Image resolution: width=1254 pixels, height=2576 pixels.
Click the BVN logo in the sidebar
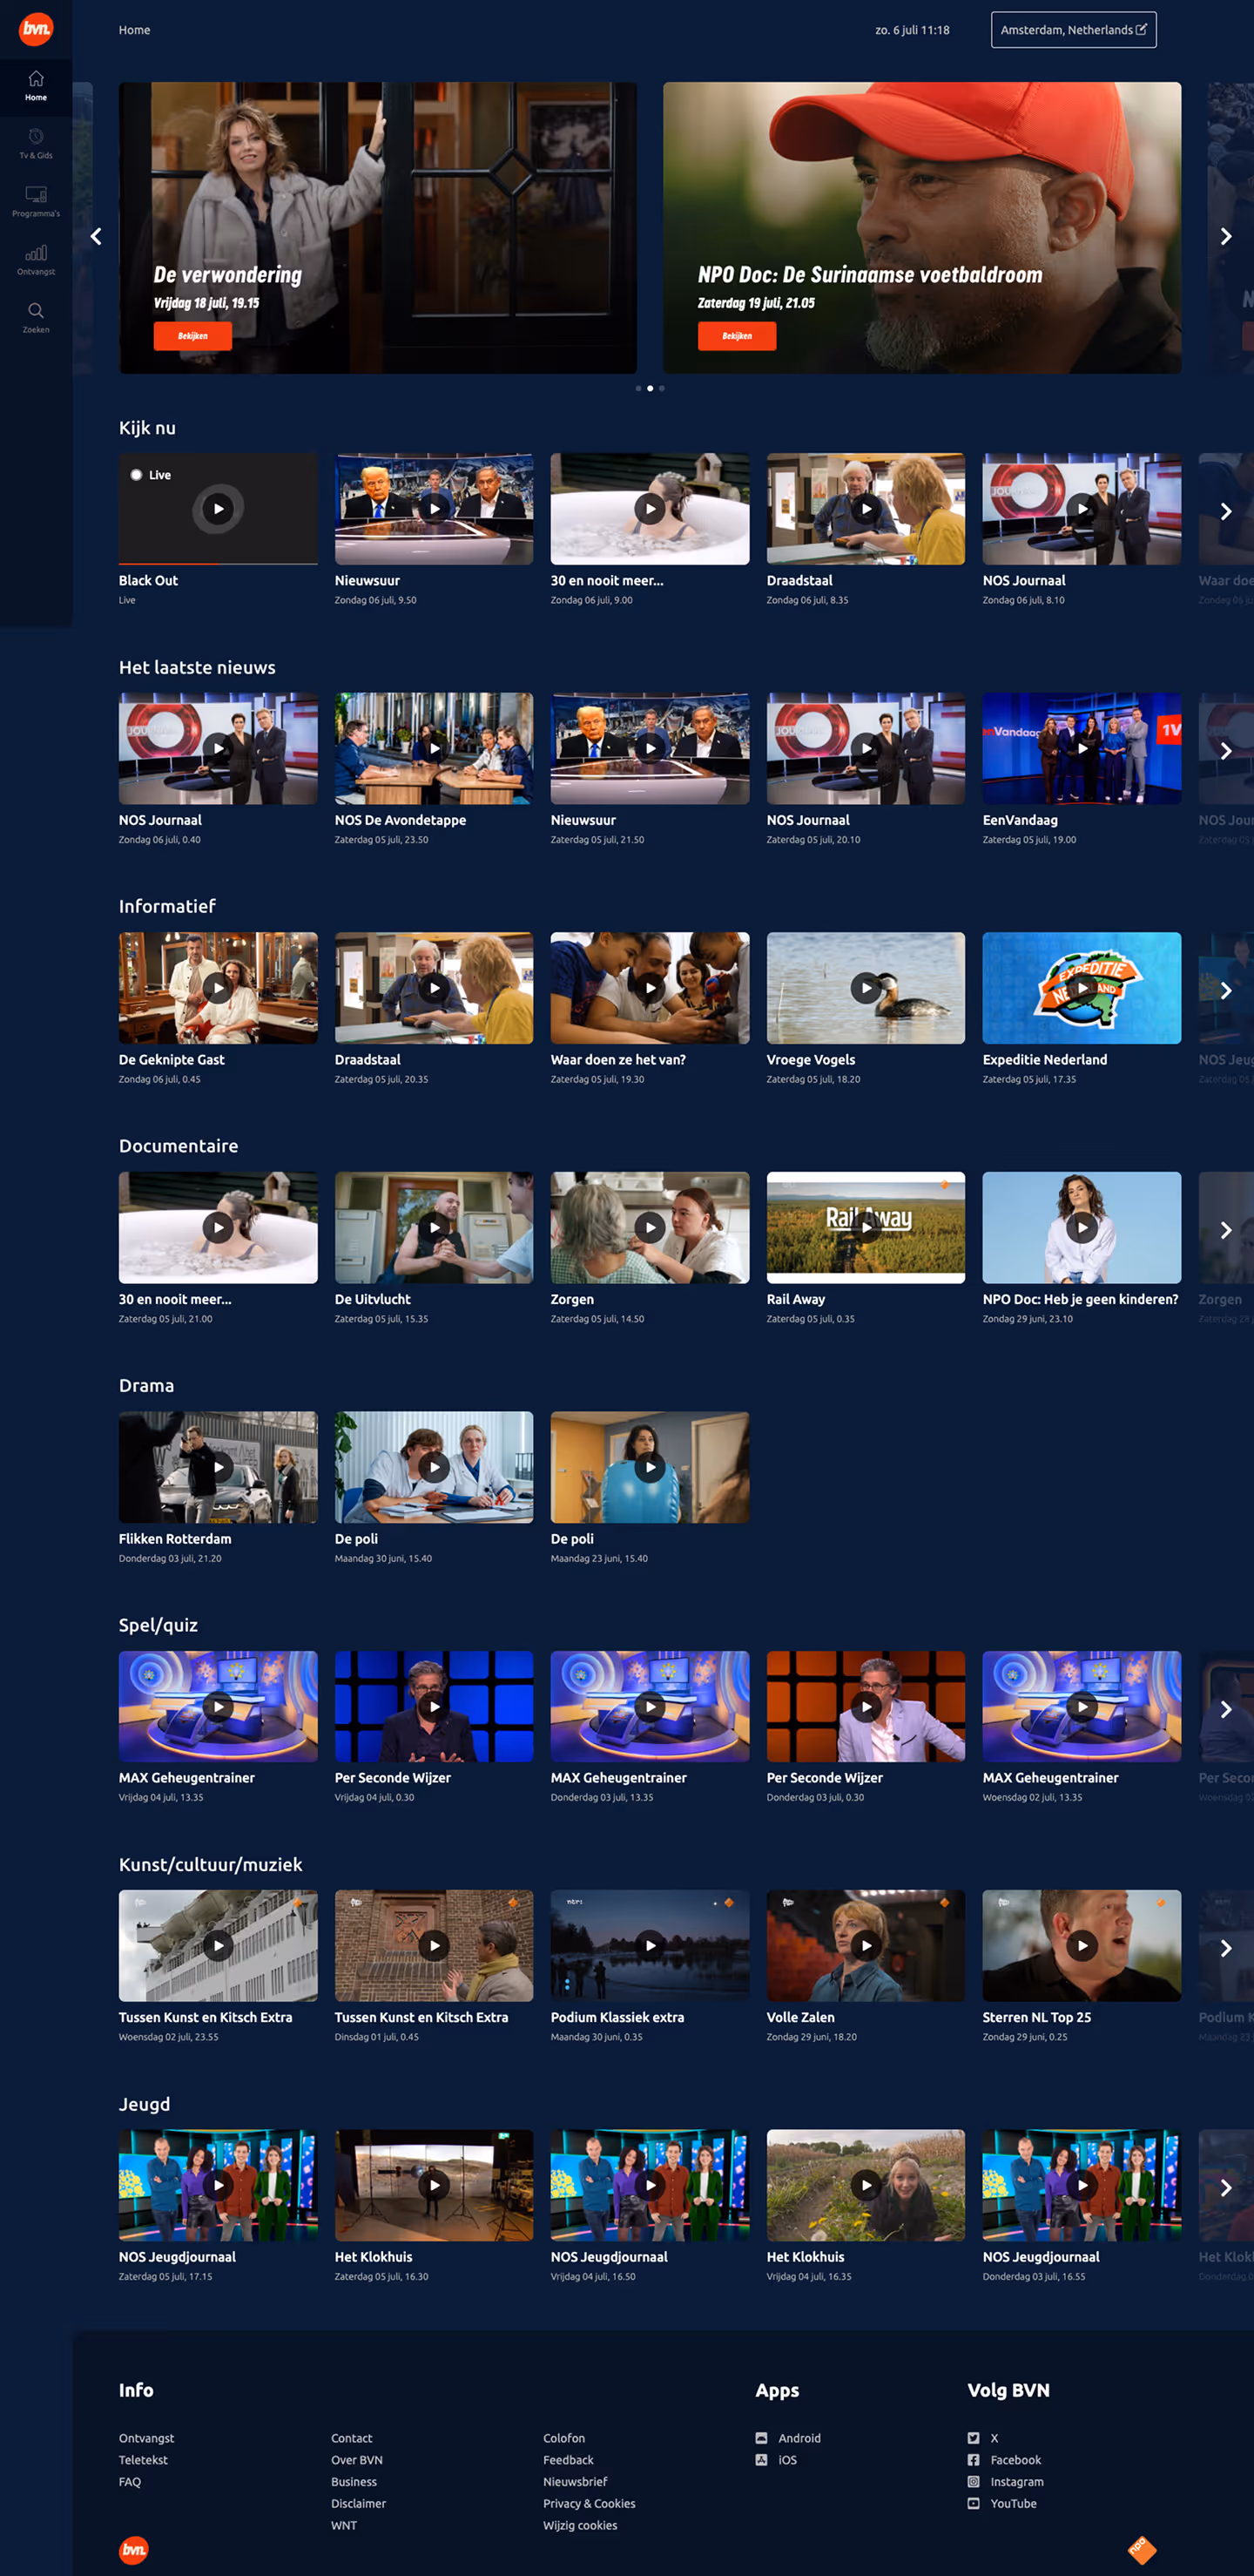click(36, 29)
